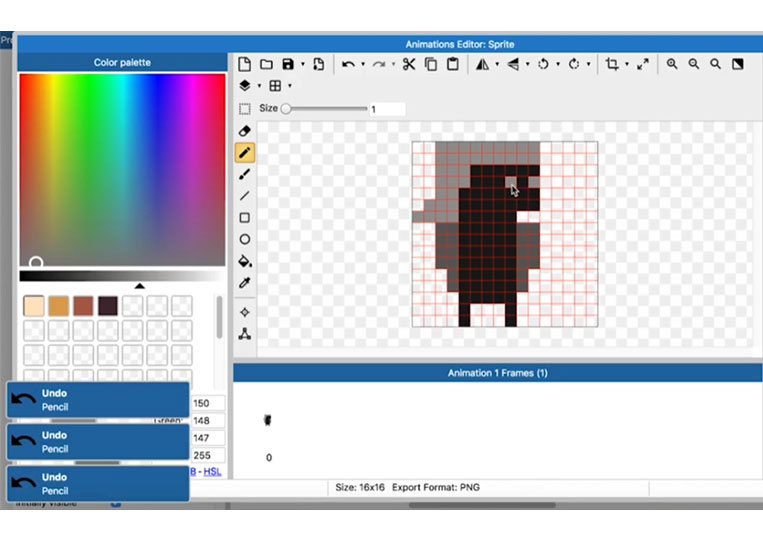Open the Grid dropdown arrow
This screenshot has width=763, height=541.
point(290,86)
